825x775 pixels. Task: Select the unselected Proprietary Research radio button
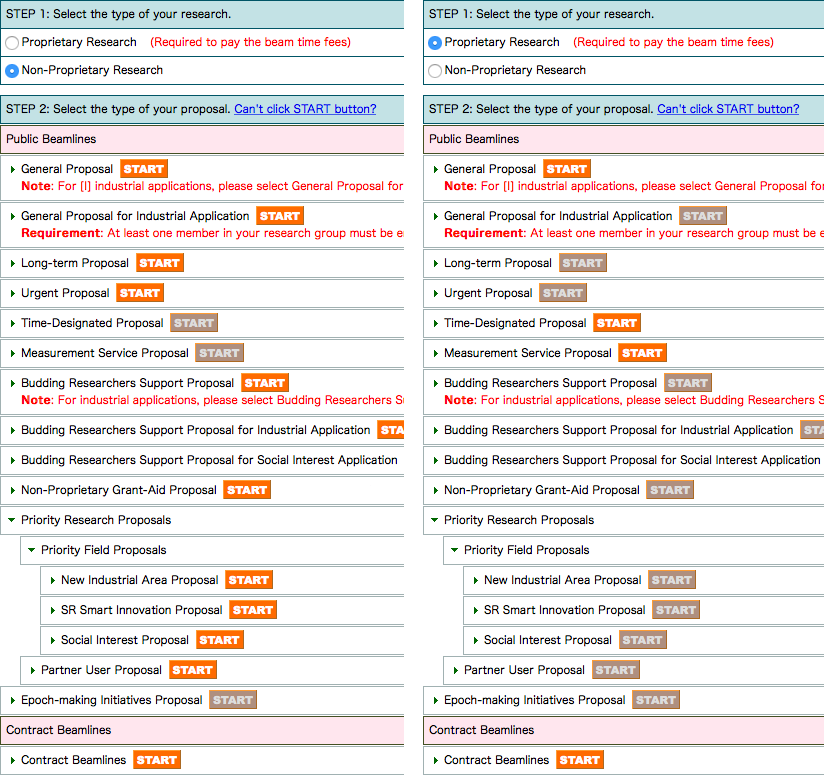[x=12, y=43]
